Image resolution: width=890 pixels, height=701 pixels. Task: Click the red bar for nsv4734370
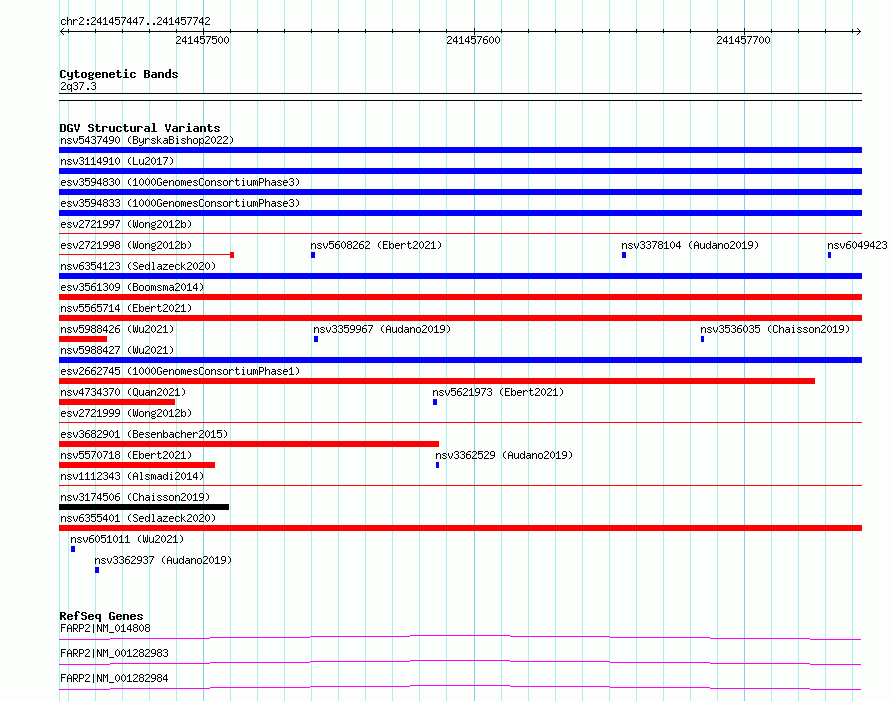pyautogui.click(x=117, y=402)
